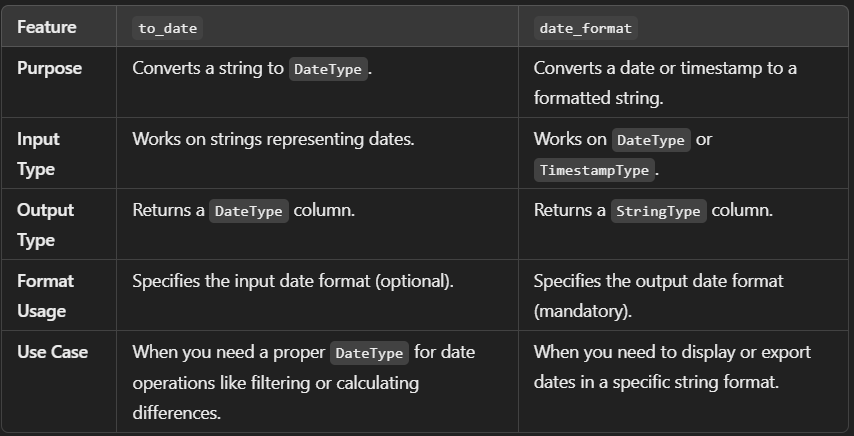Click 'operations like filtering or calculating' text
The width and height of the screenshot is (854, 436).
pos(275,383)
